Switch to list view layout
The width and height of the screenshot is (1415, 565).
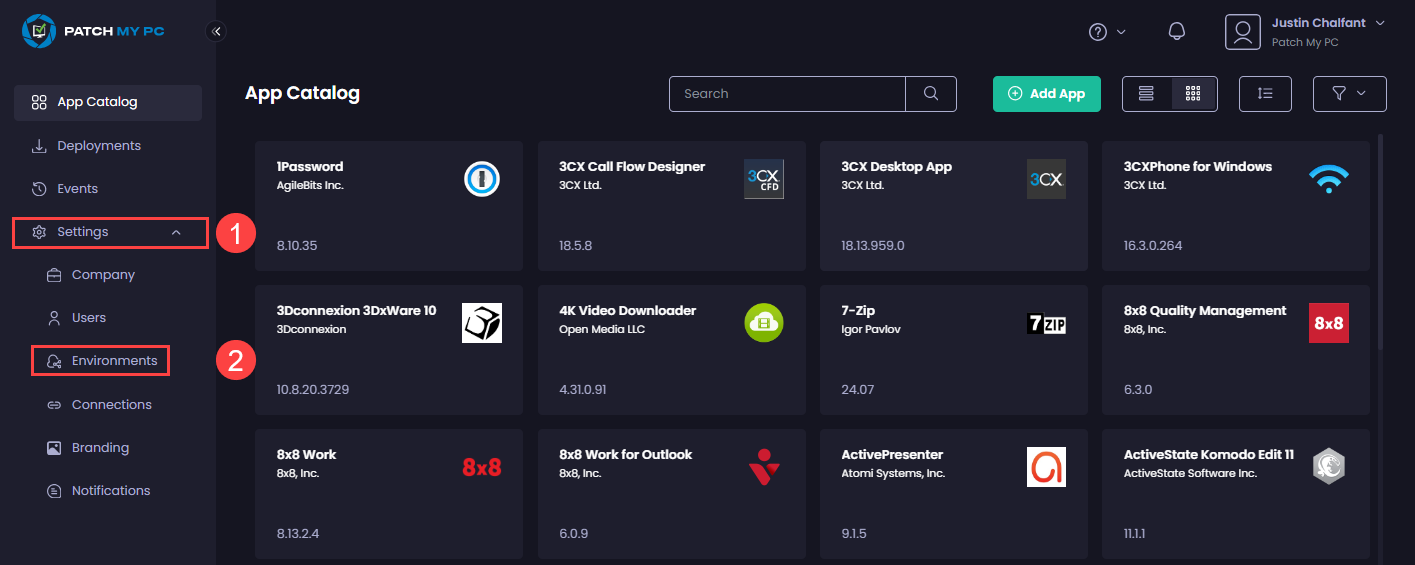coord(1146,94)
